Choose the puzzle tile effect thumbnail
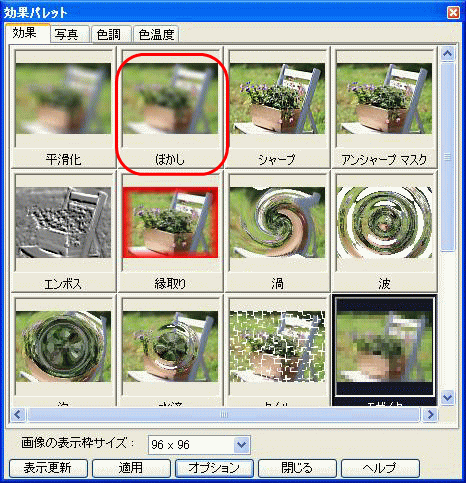Screen dimensions: 466x483 (277, 350)
